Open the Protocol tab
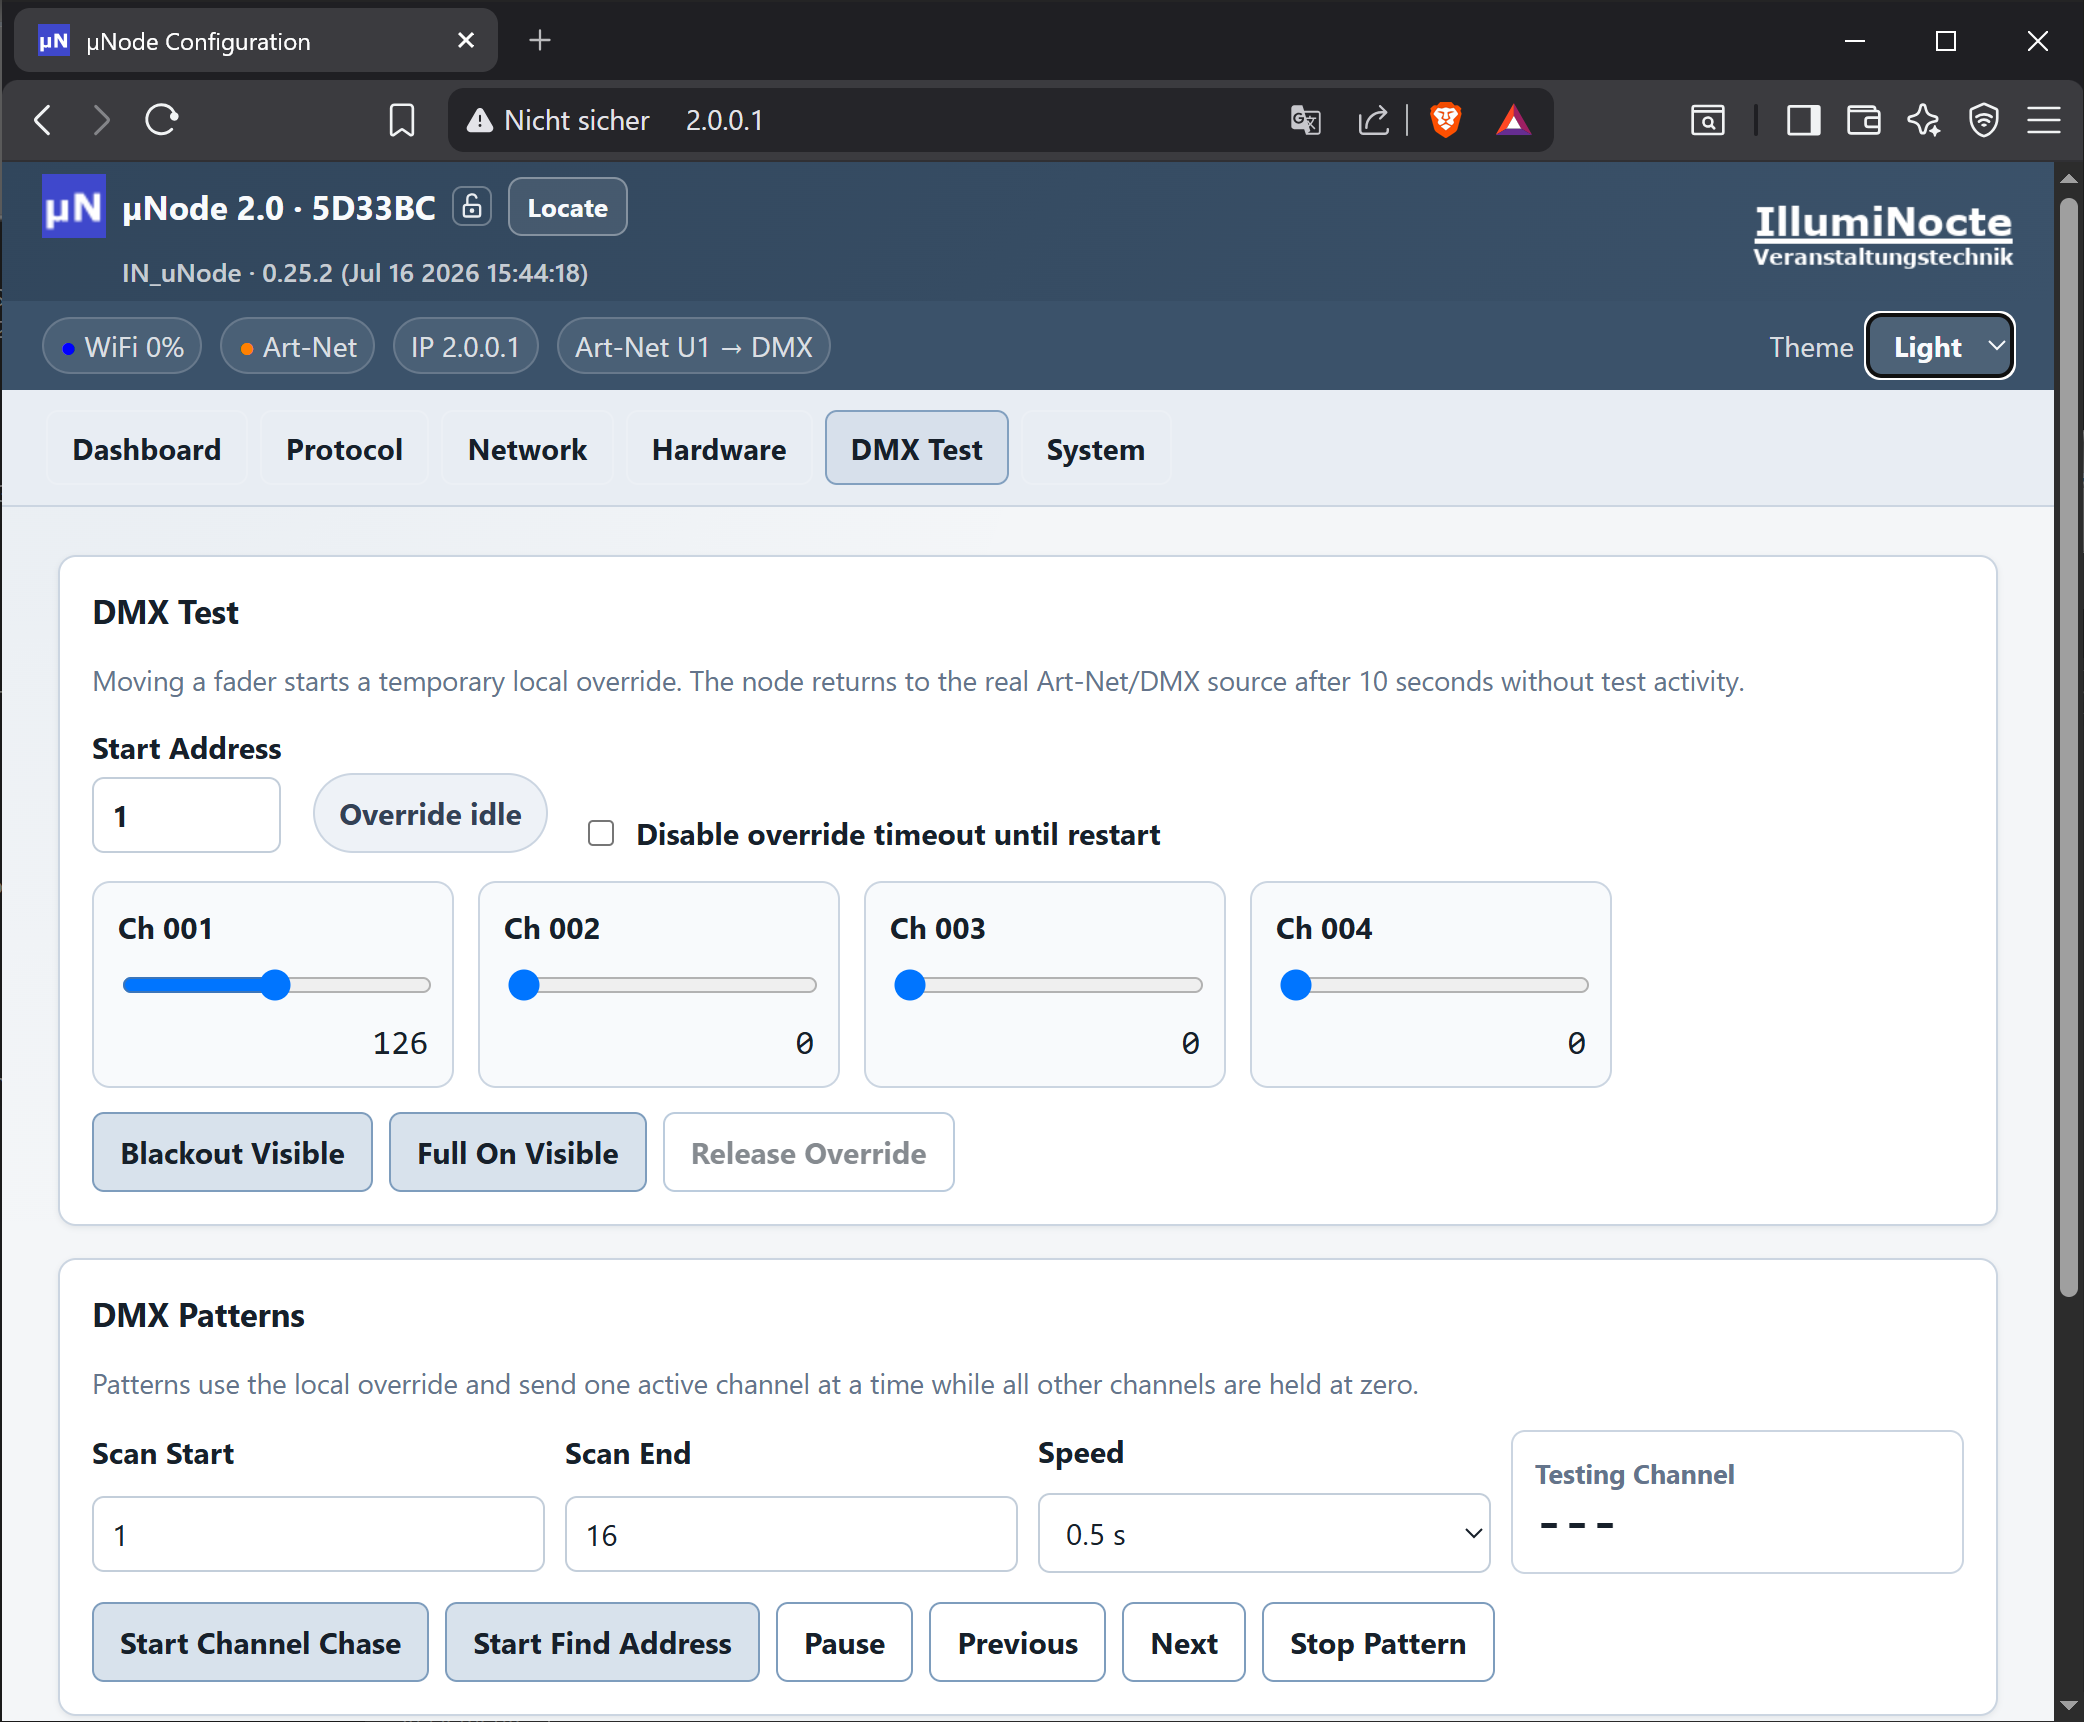Viewport: 2084px width, 1722px height. point(344,449)
